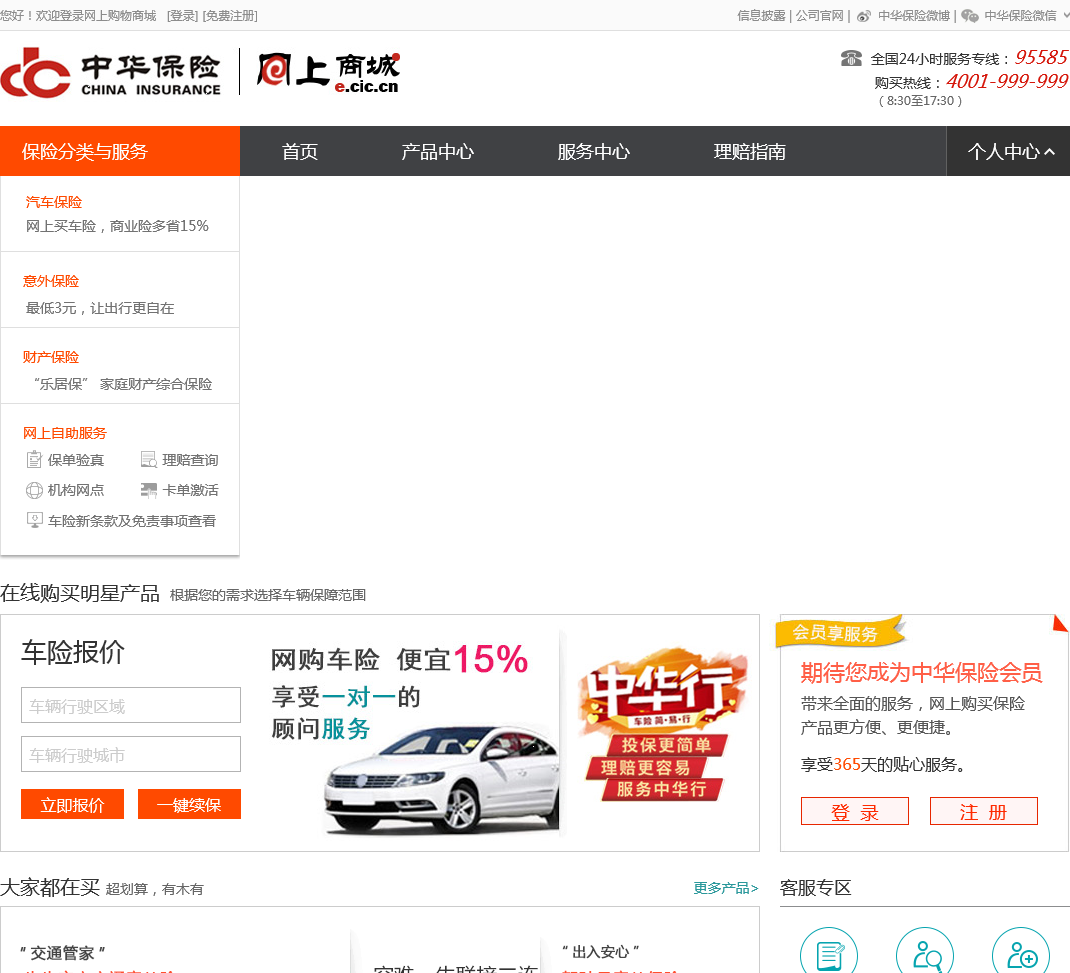1070x973 pixels.
Task: Click the '交通管家' product title
Action: (x=62, y=953)
